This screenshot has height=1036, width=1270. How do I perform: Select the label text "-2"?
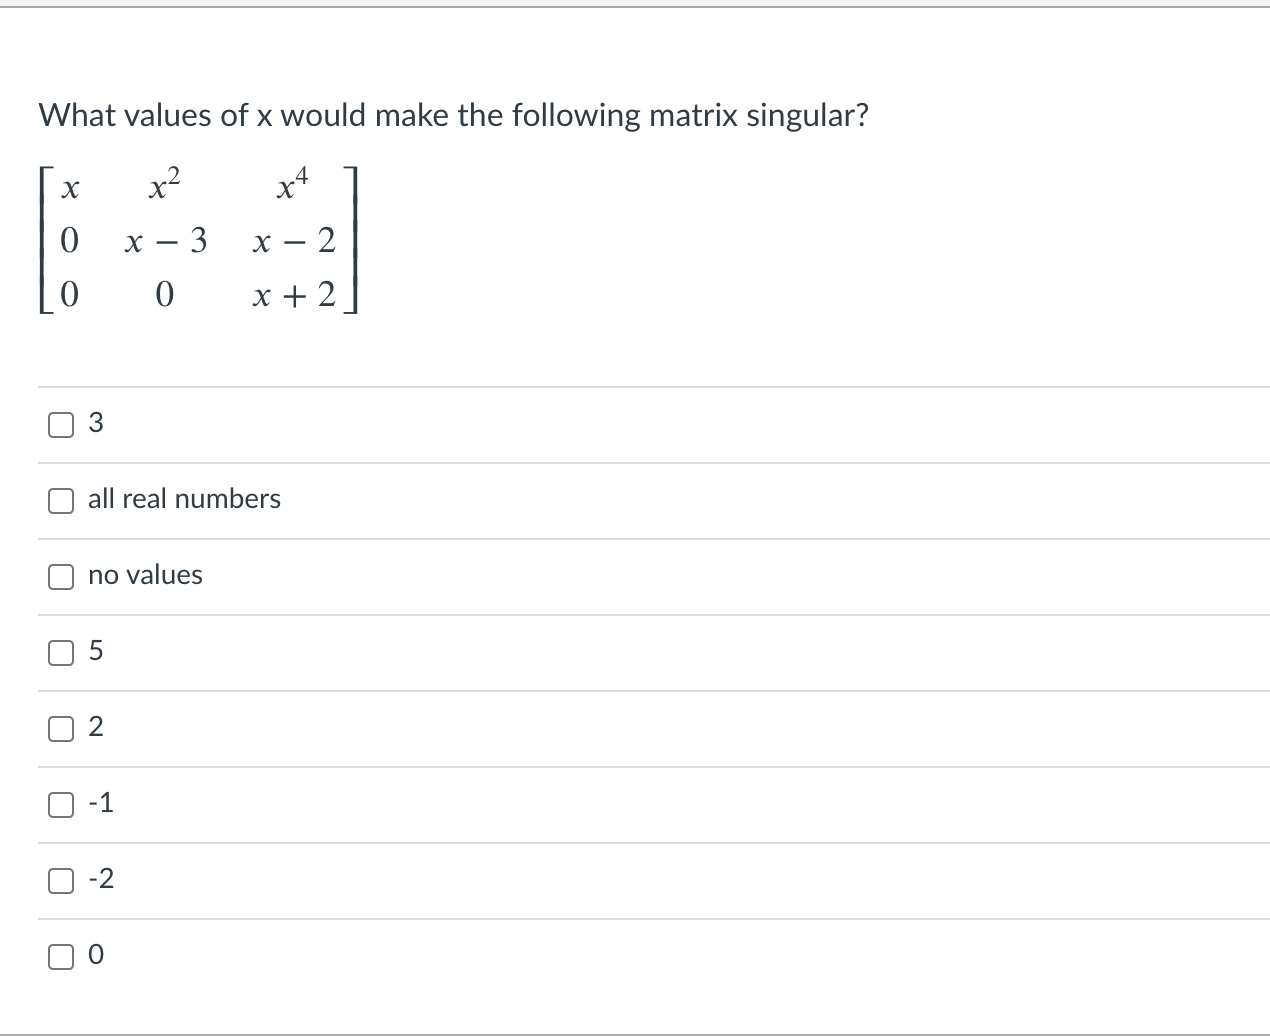click(x=99, y=880)
